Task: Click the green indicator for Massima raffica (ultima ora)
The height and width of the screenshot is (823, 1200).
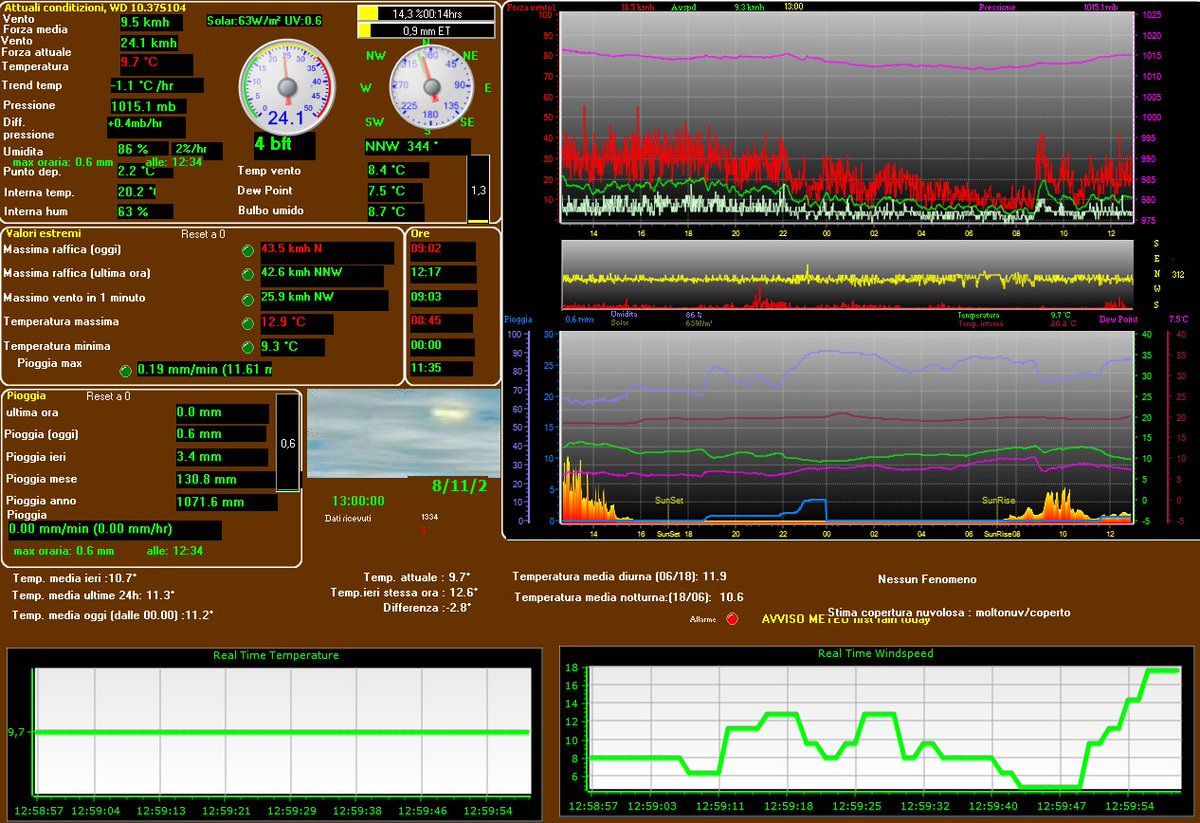Action: click(248, 275)
